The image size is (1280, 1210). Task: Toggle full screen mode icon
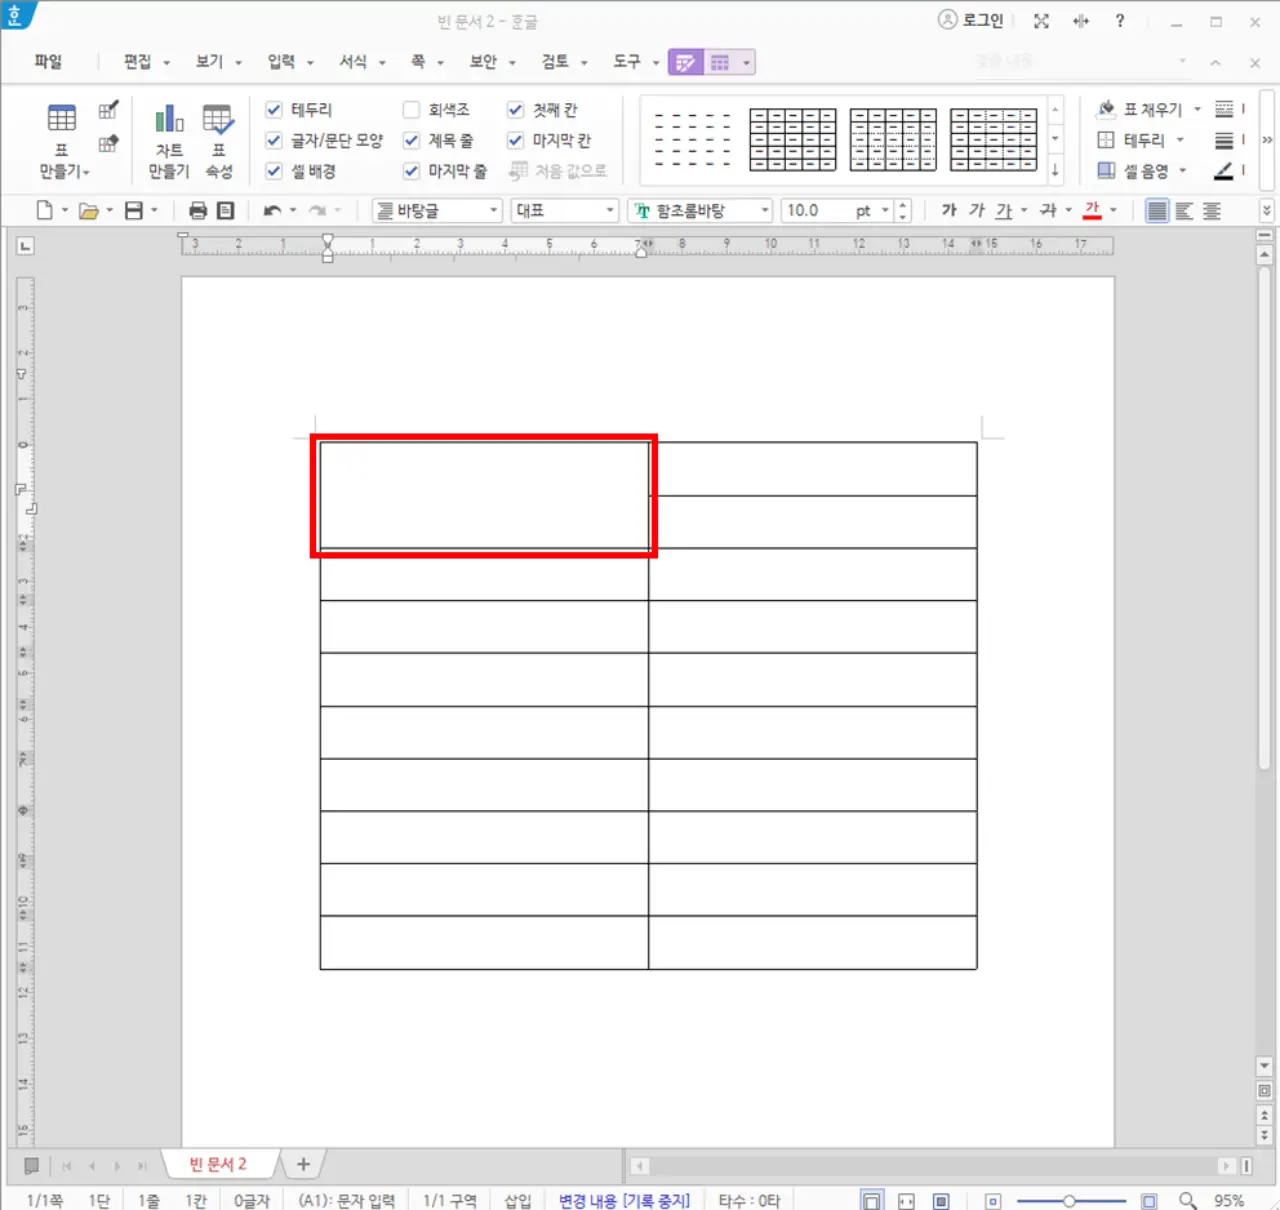point(1041,21)
